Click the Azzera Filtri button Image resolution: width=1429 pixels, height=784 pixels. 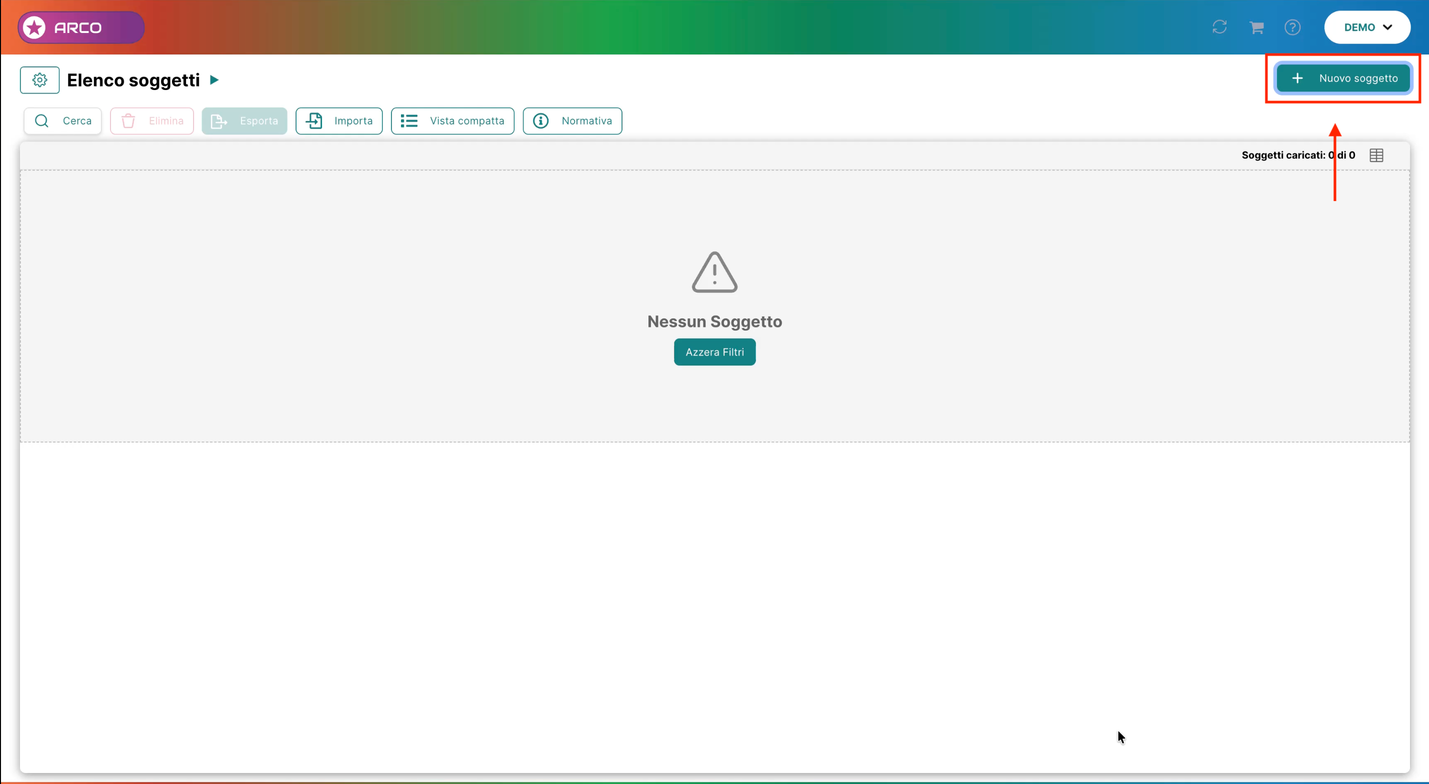[x=715, y=352]
